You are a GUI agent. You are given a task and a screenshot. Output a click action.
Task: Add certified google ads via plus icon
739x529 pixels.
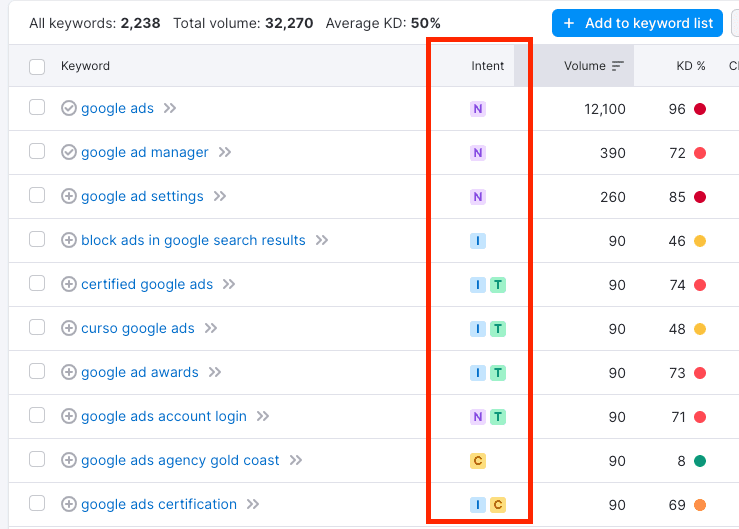(x=69, y=284)
